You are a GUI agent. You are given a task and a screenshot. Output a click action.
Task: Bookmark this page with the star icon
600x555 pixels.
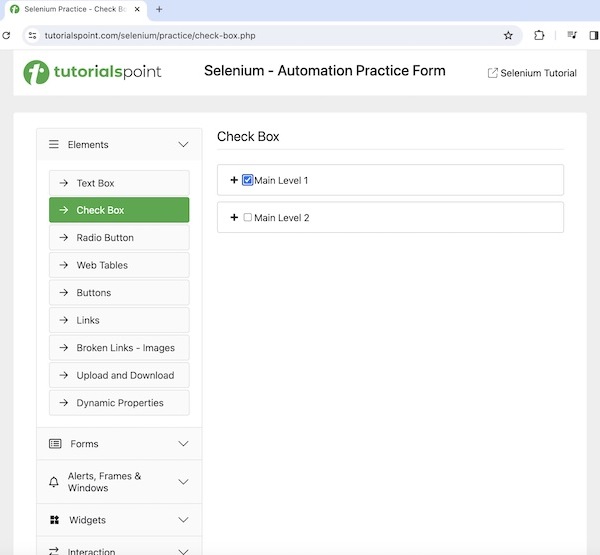click(x=508, y=35)
